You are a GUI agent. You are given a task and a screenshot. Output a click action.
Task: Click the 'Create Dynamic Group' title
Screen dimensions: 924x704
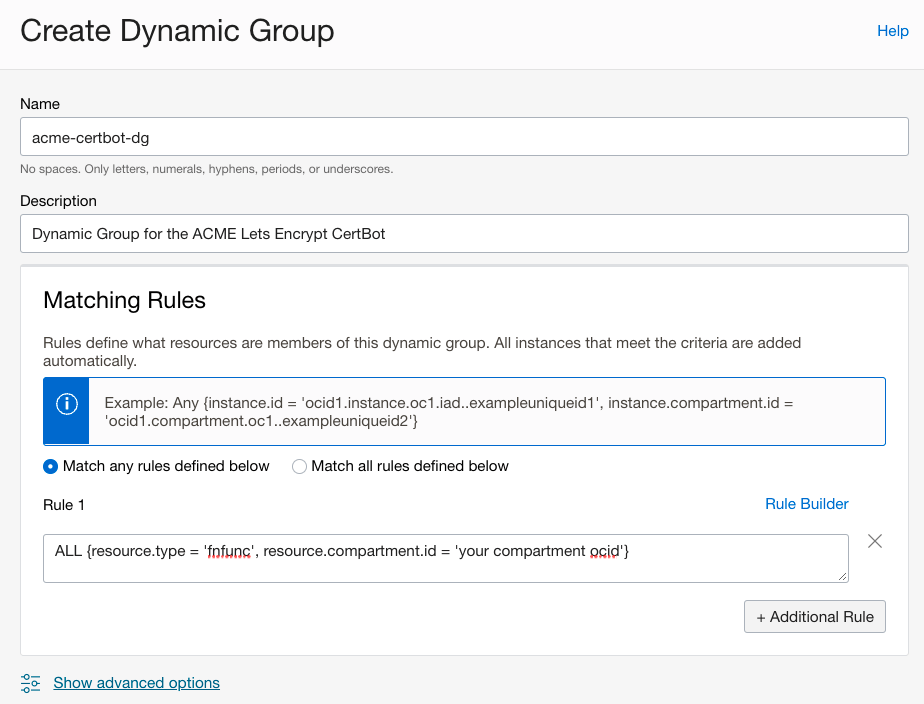tap(177, 31)
